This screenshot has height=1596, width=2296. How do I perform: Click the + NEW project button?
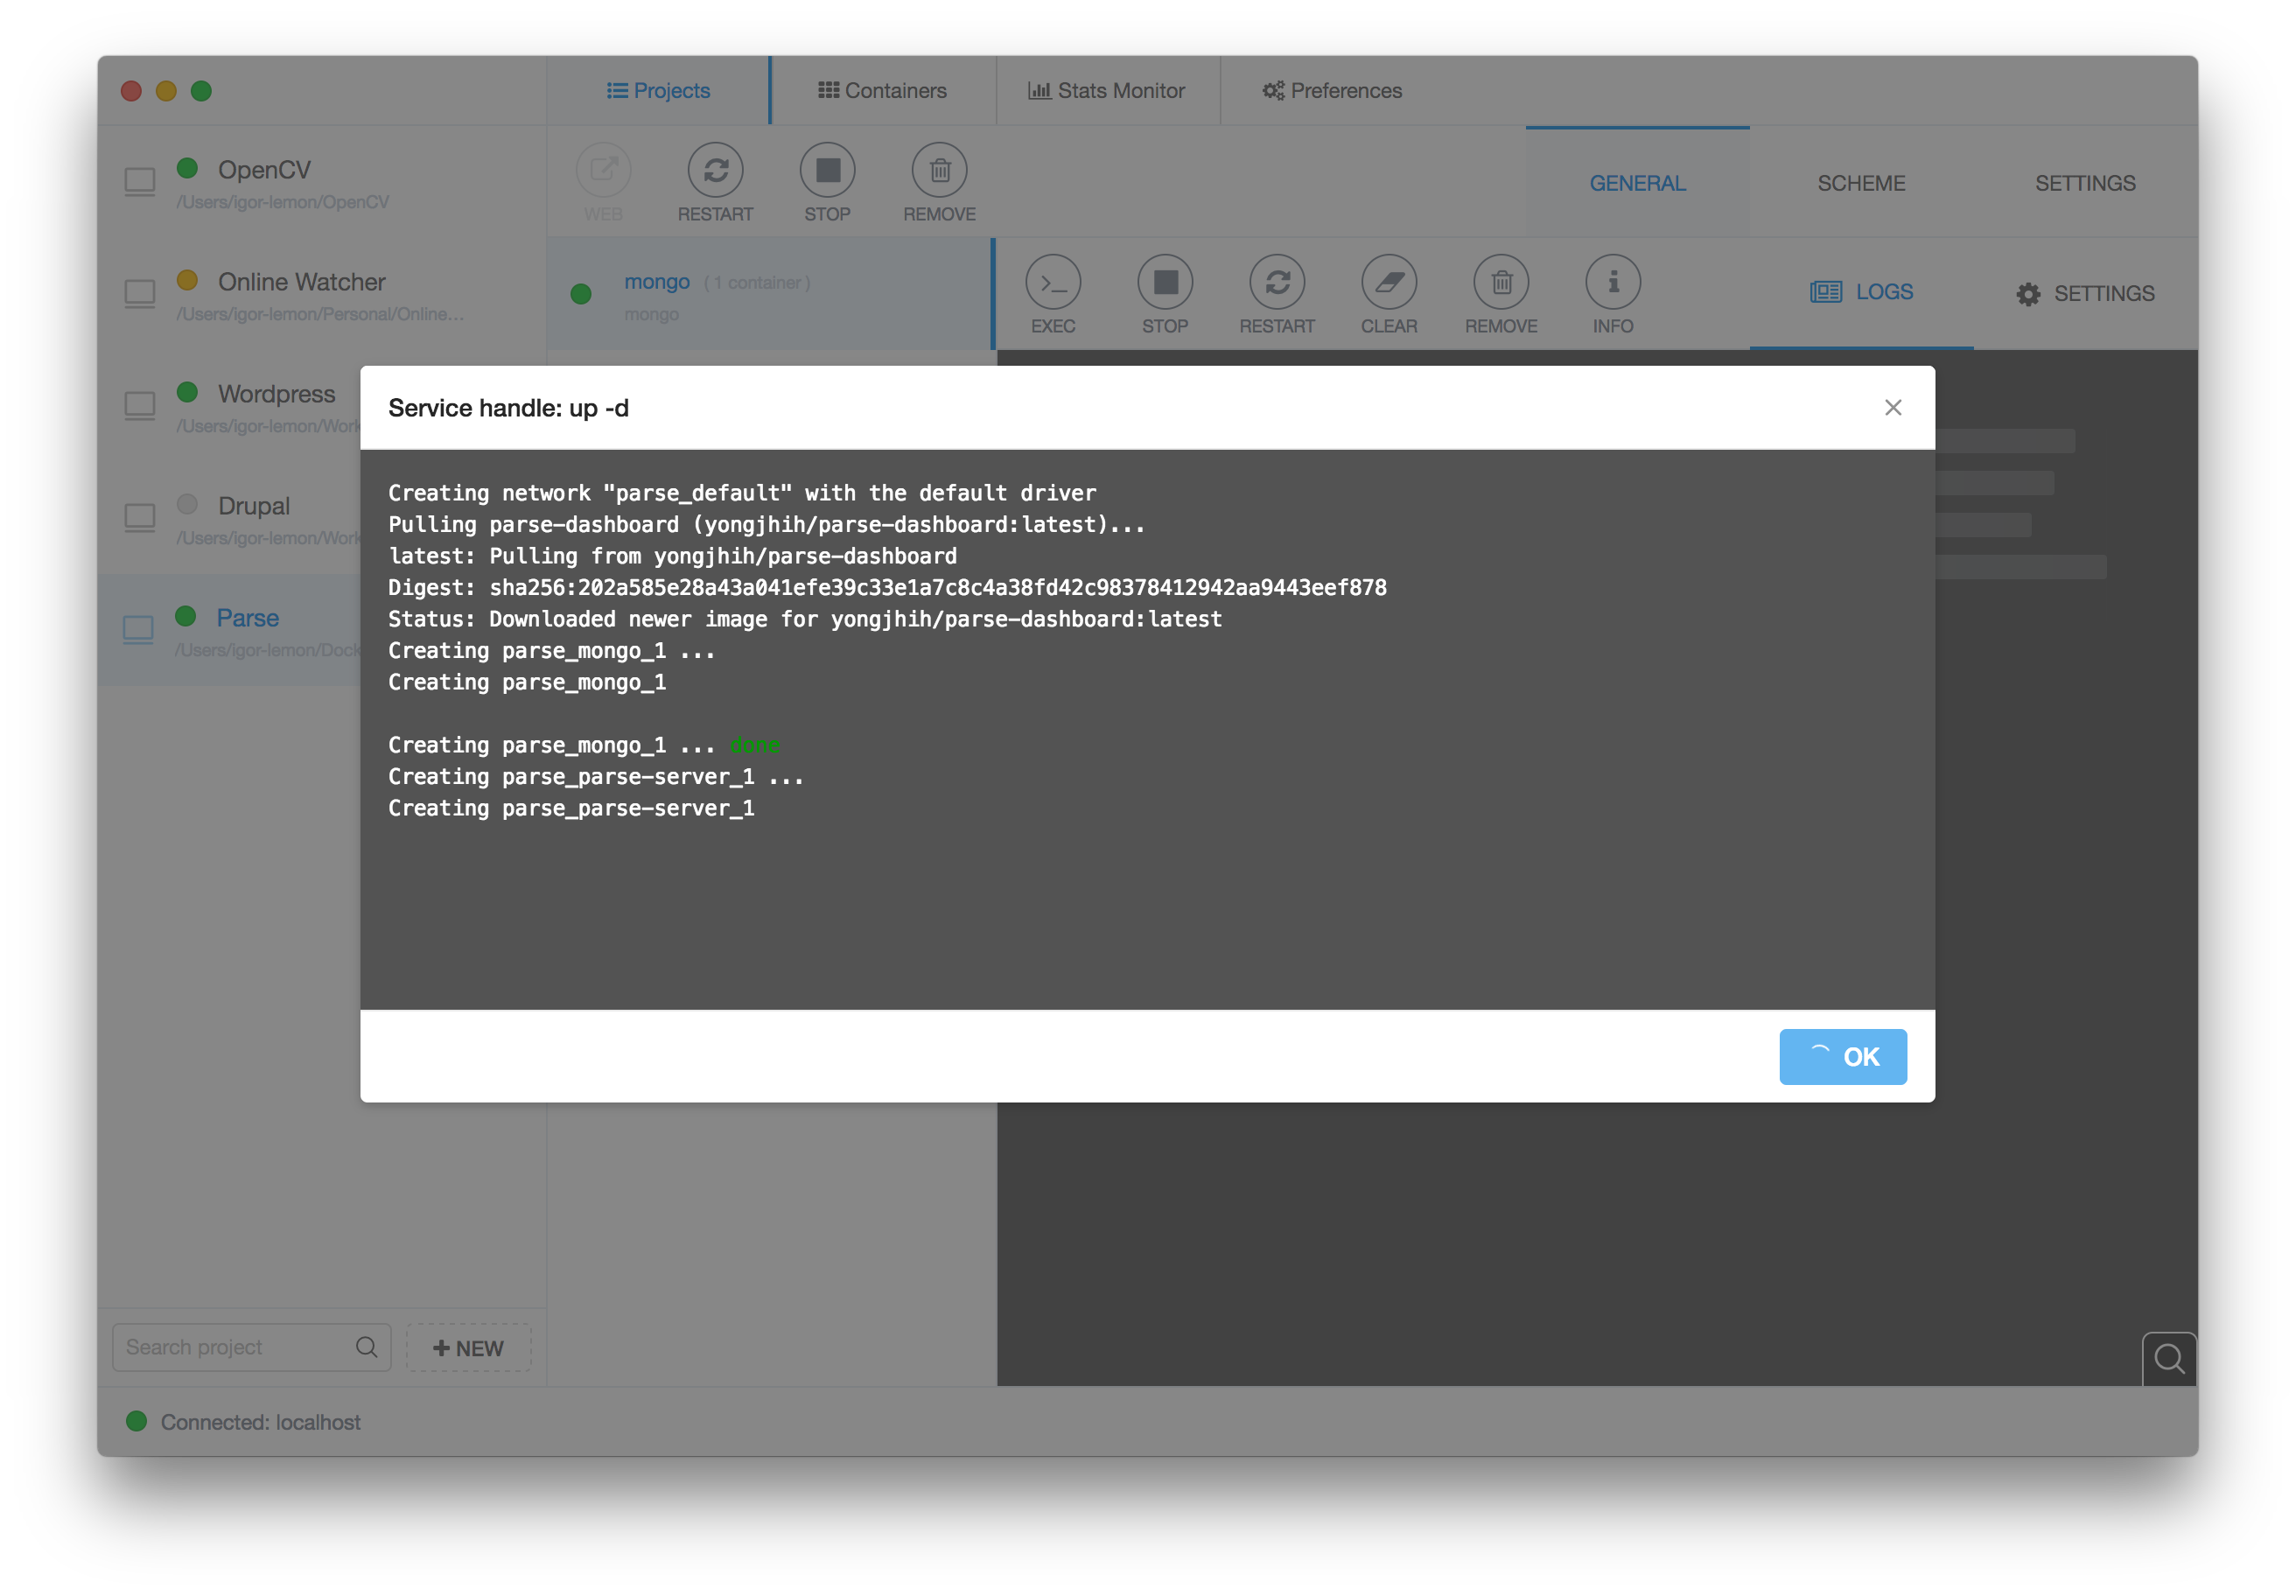tap(468, 1348)
